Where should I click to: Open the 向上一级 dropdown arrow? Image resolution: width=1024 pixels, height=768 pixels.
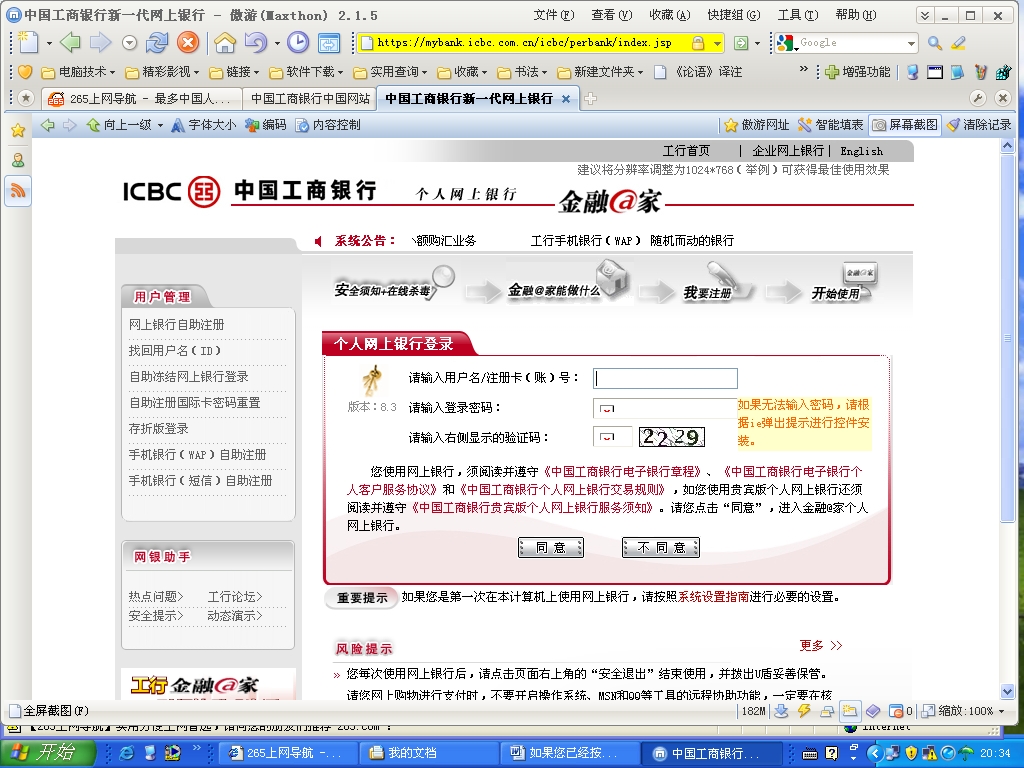160,125
